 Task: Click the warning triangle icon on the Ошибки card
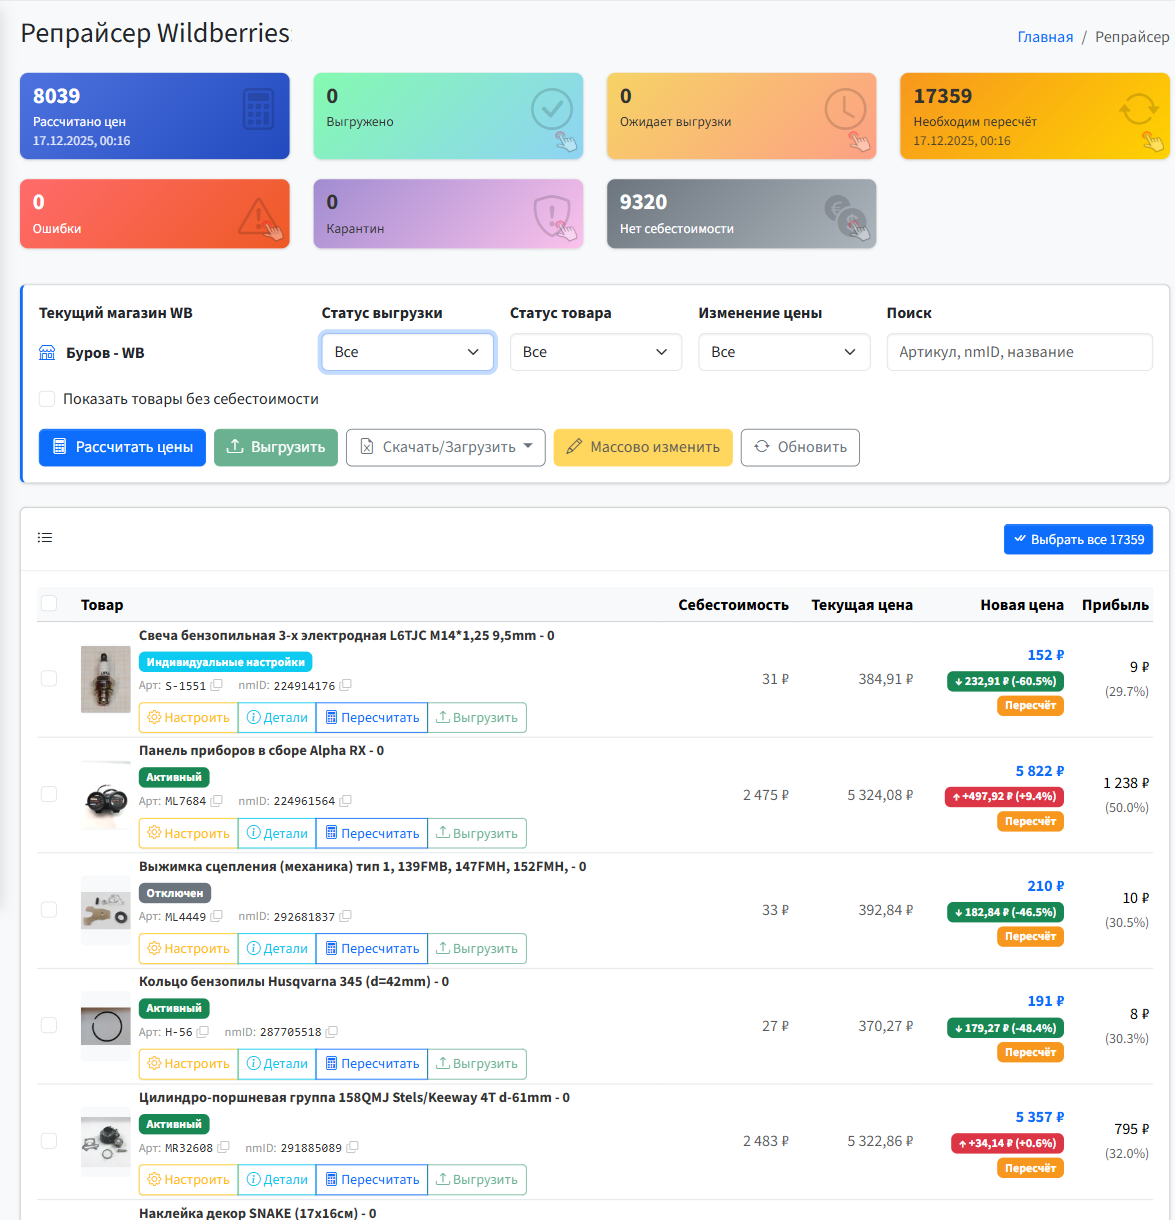(258, 215)
